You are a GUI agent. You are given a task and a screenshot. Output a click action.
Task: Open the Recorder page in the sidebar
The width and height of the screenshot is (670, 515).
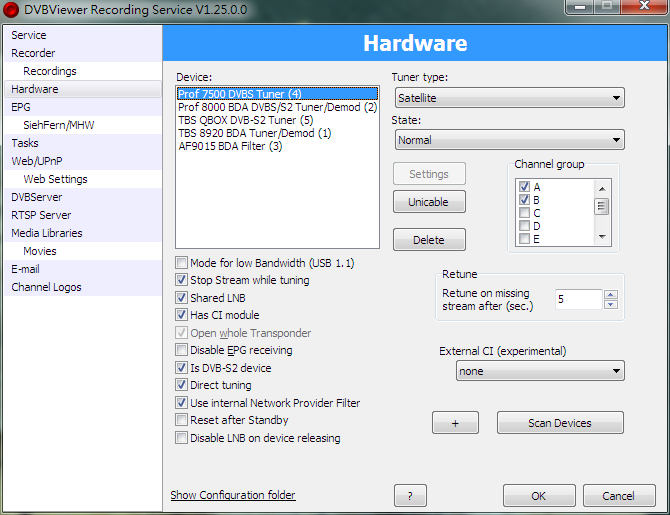83,53
